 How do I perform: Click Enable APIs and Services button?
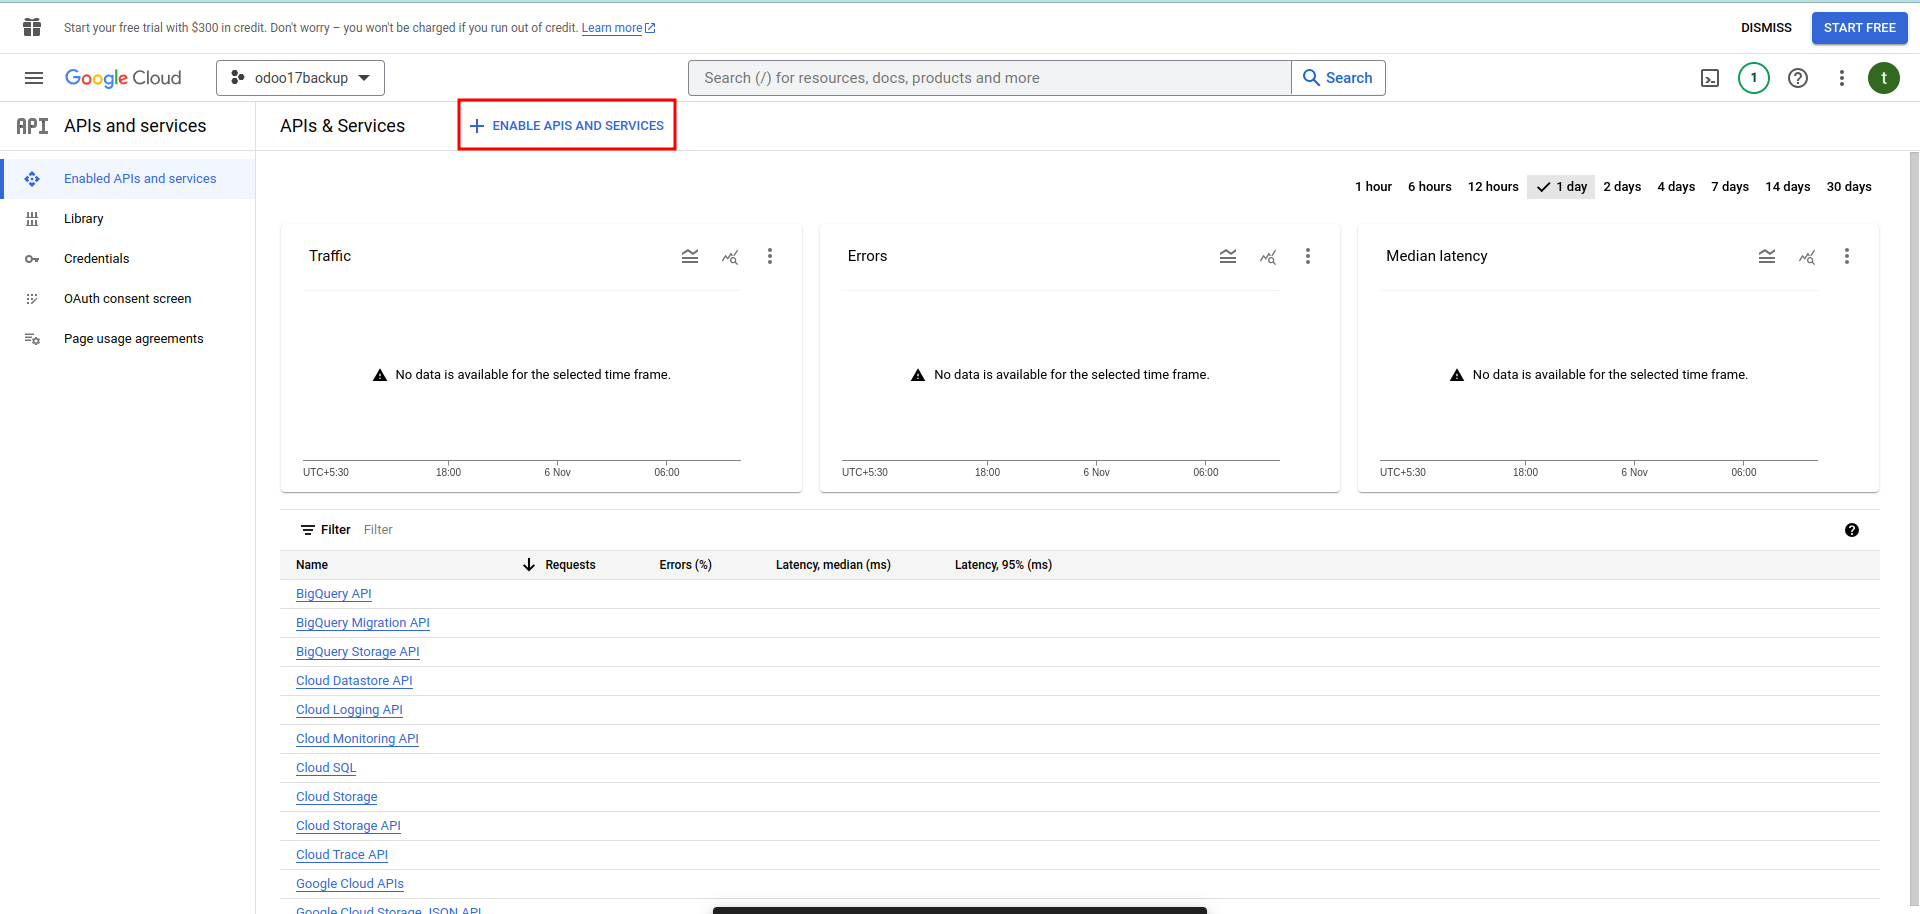click(x=567, y=126)
